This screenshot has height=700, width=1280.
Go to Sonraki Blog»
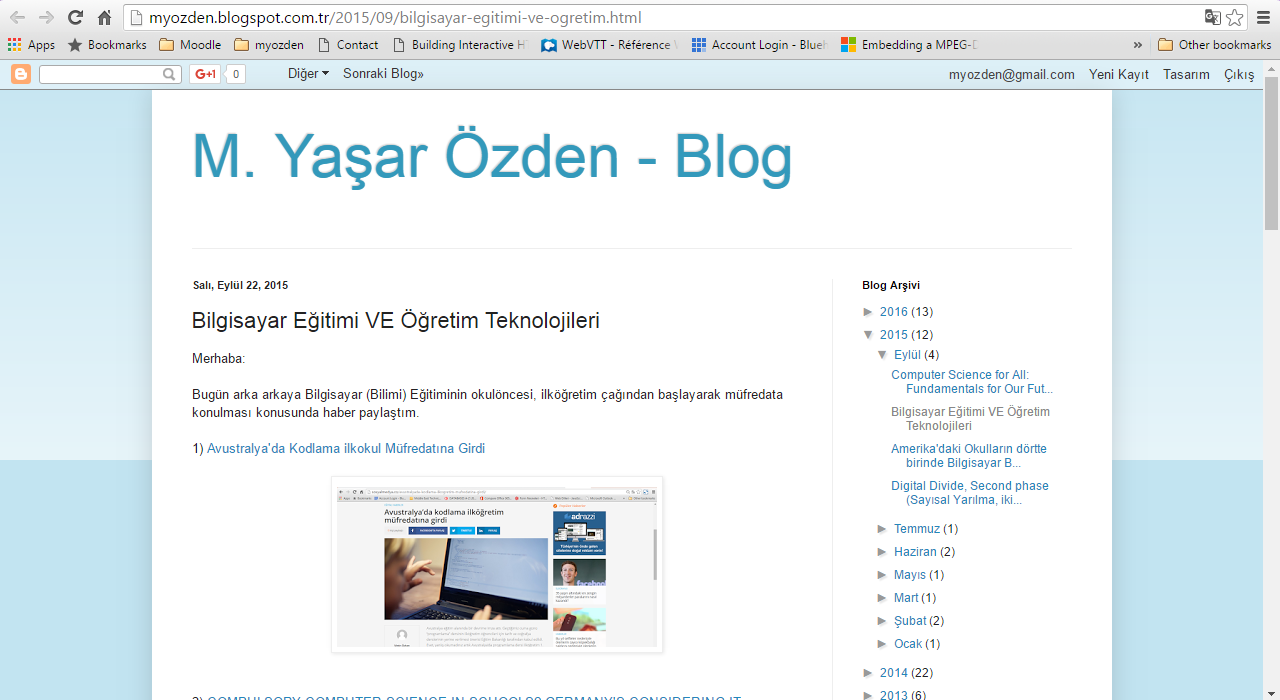tap(383, 74)
